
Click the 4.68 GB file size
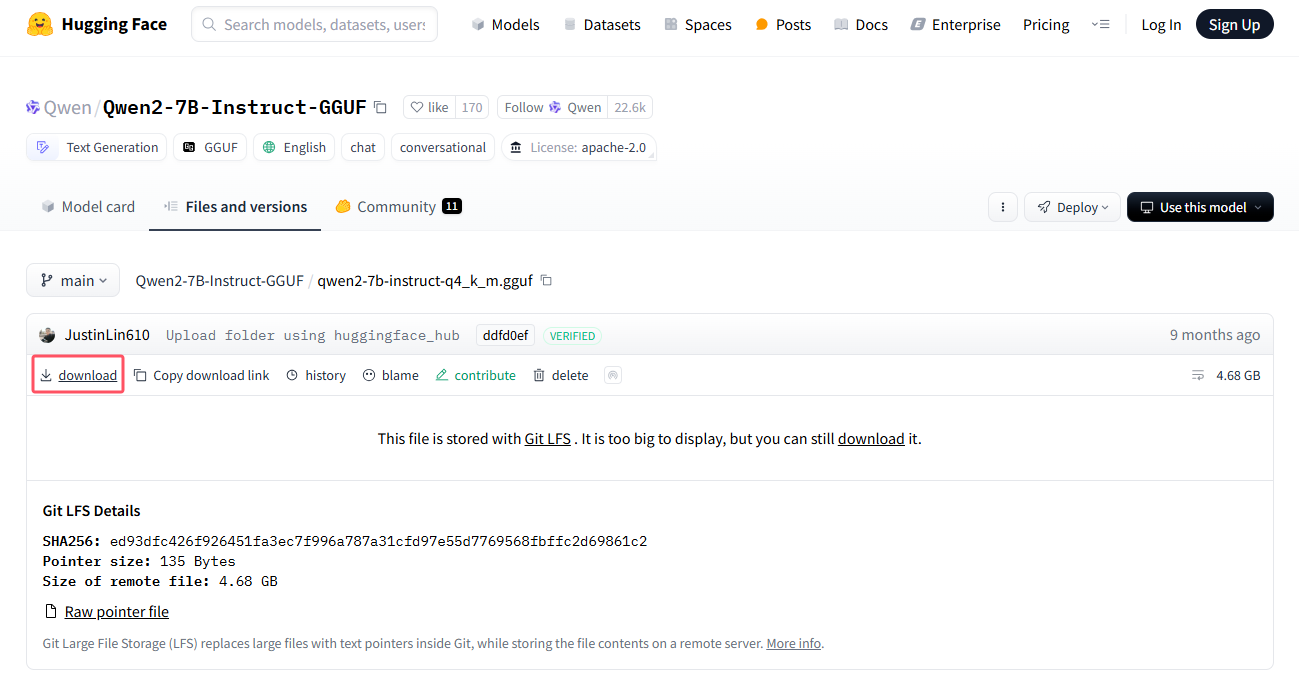coord(1237,375)
